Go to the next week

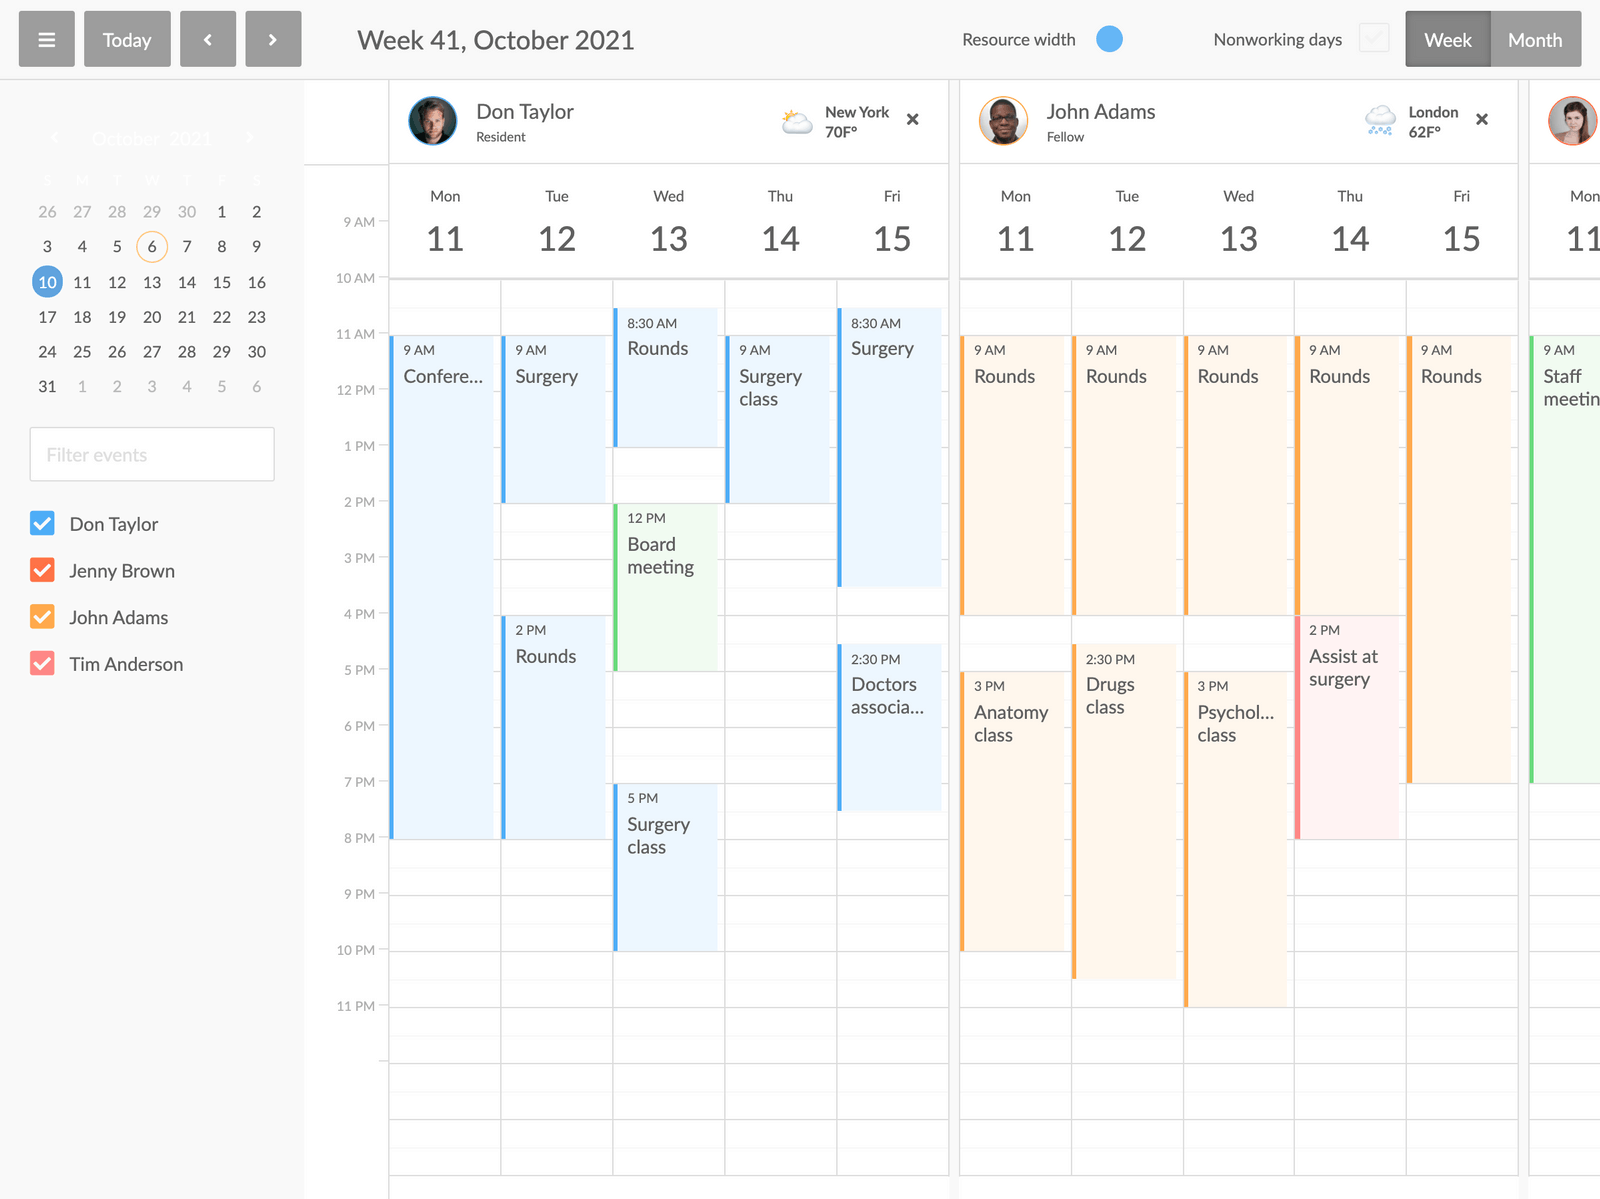pos(273,39)
